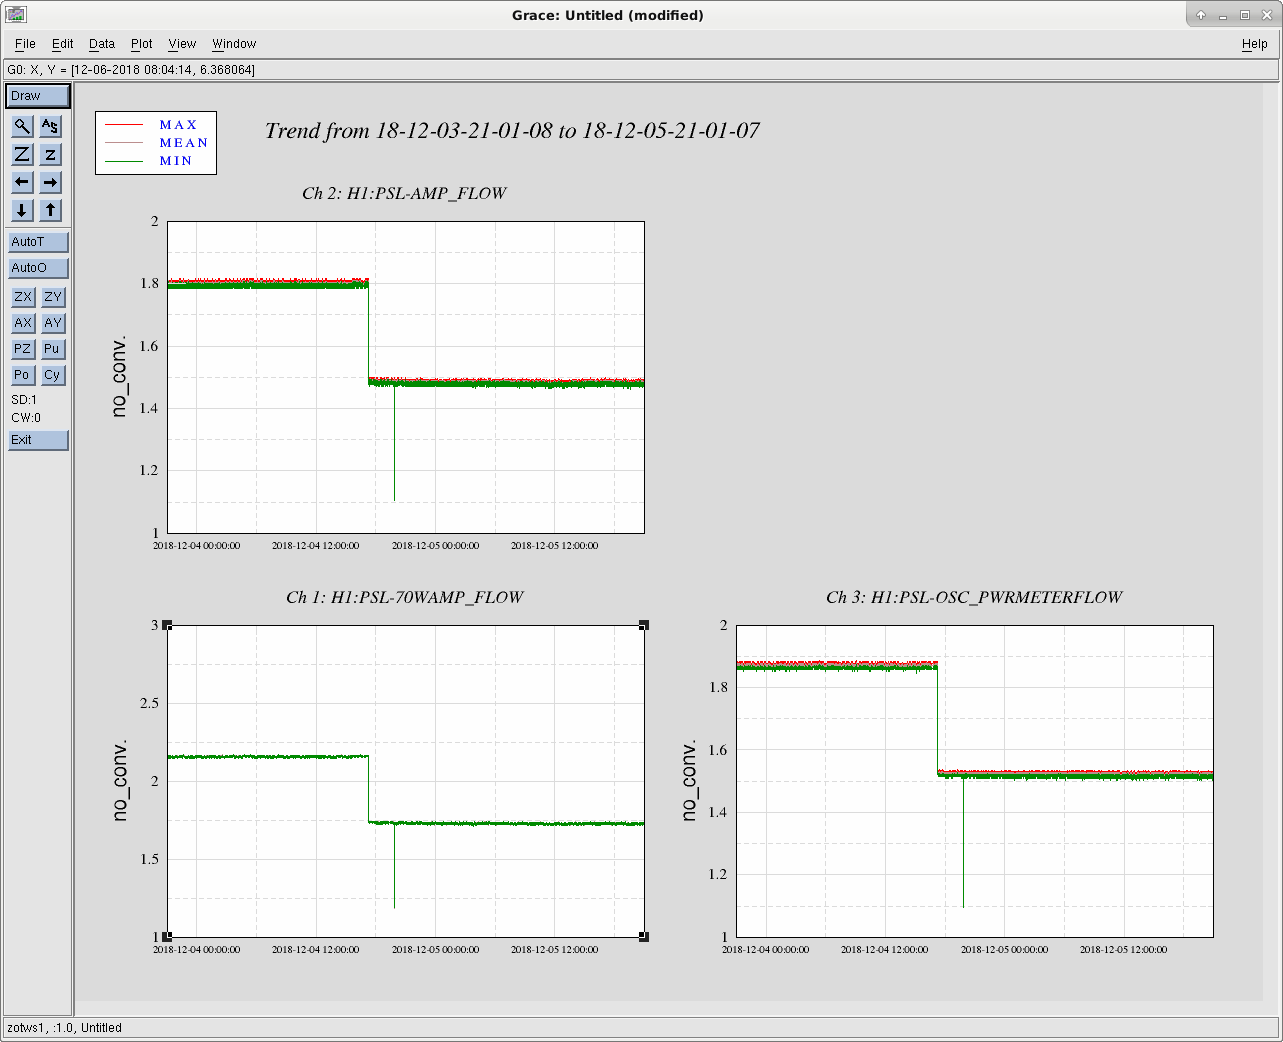This screenshot has width=1283, height=1042.
Task: Click the AutoO button
Action: click(38, 268)
